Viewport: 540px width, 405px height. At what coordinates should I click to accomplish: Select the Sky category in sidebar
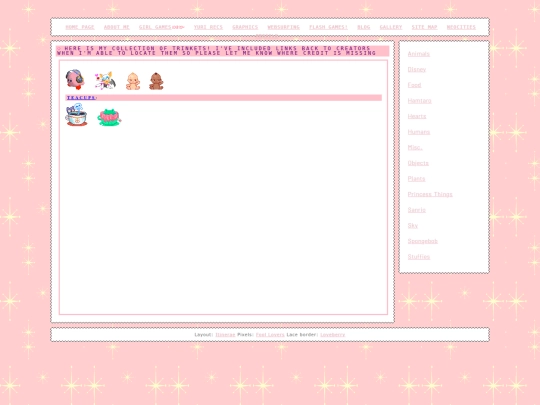point(413,226)
